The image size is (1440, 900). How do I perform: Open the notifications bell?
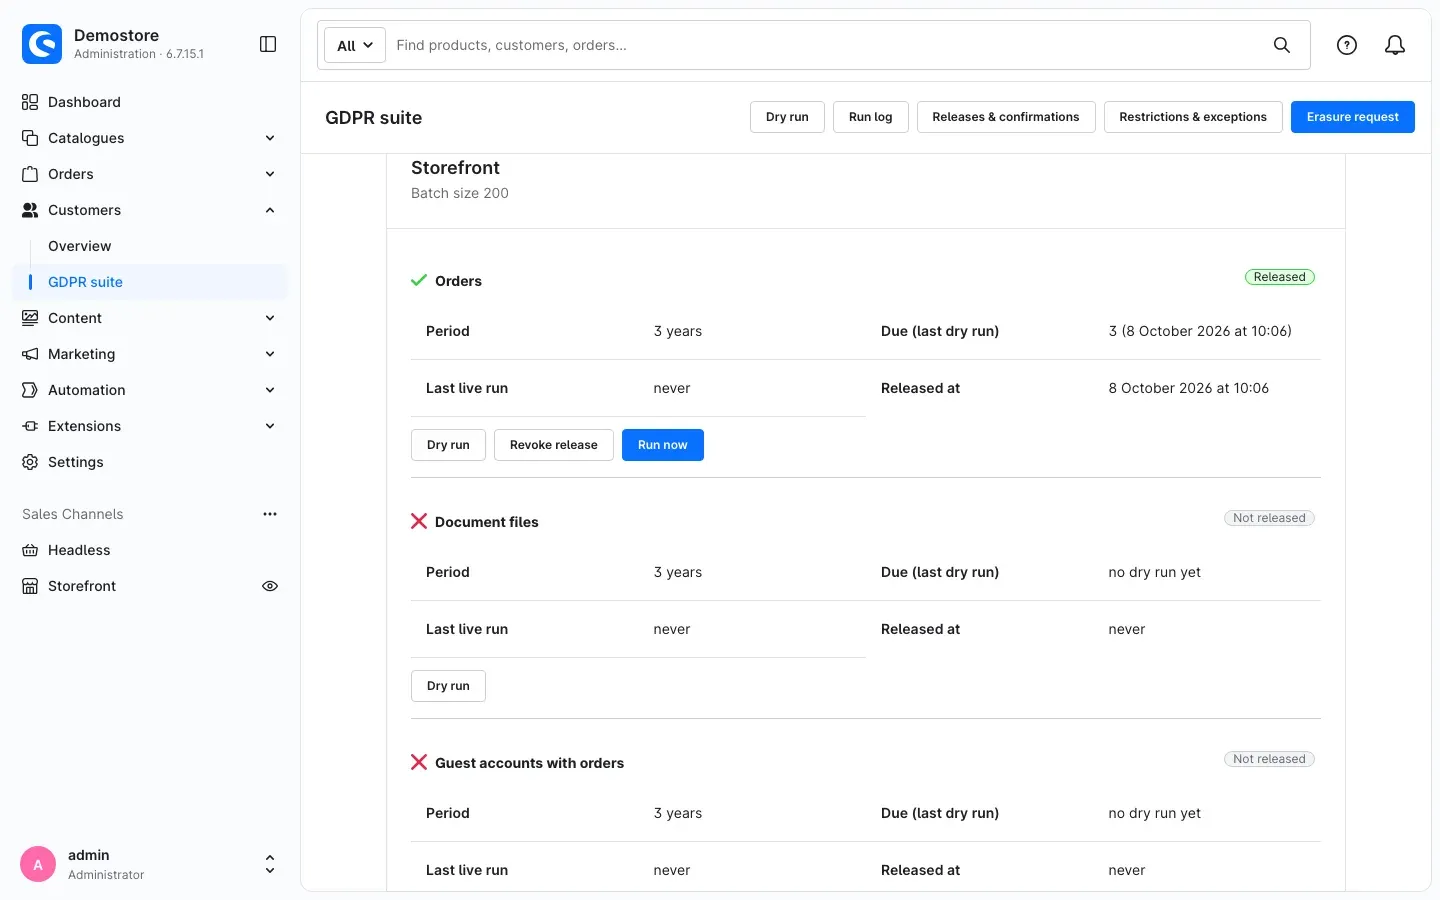[1395, 45]
